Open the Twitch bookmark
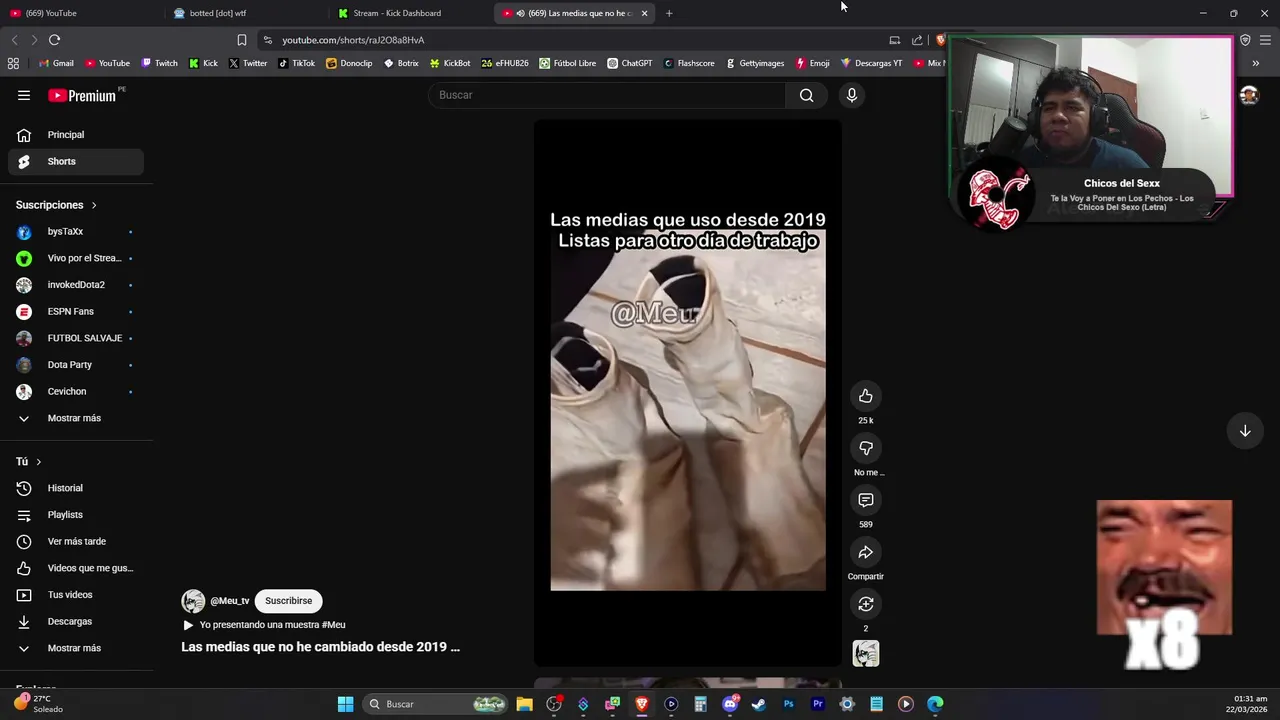The image size is (1280, 720). [160, 63]
